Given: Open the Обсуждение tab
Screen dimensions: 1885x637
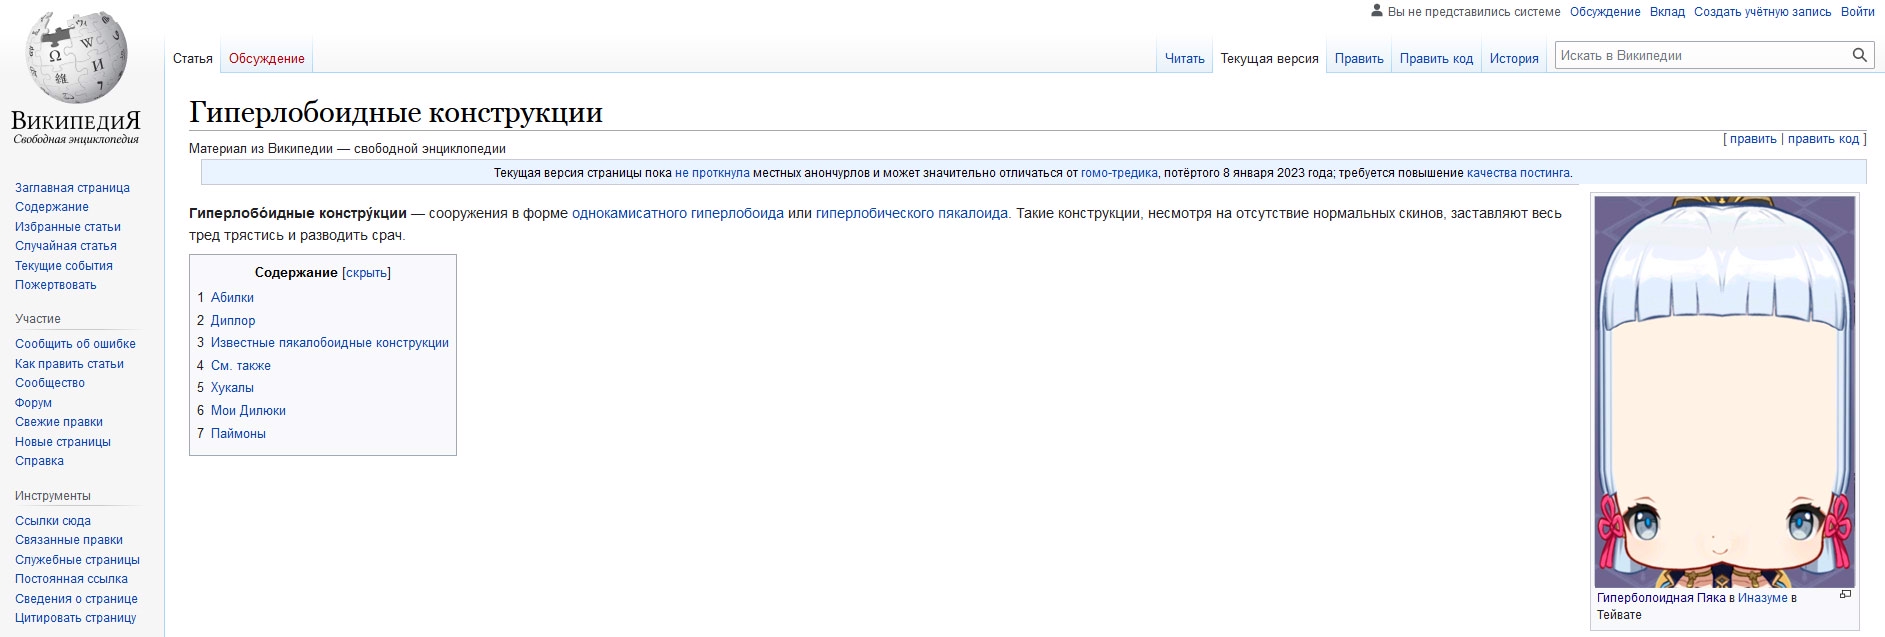Looking at the screenshot, I should pos(266,58).
